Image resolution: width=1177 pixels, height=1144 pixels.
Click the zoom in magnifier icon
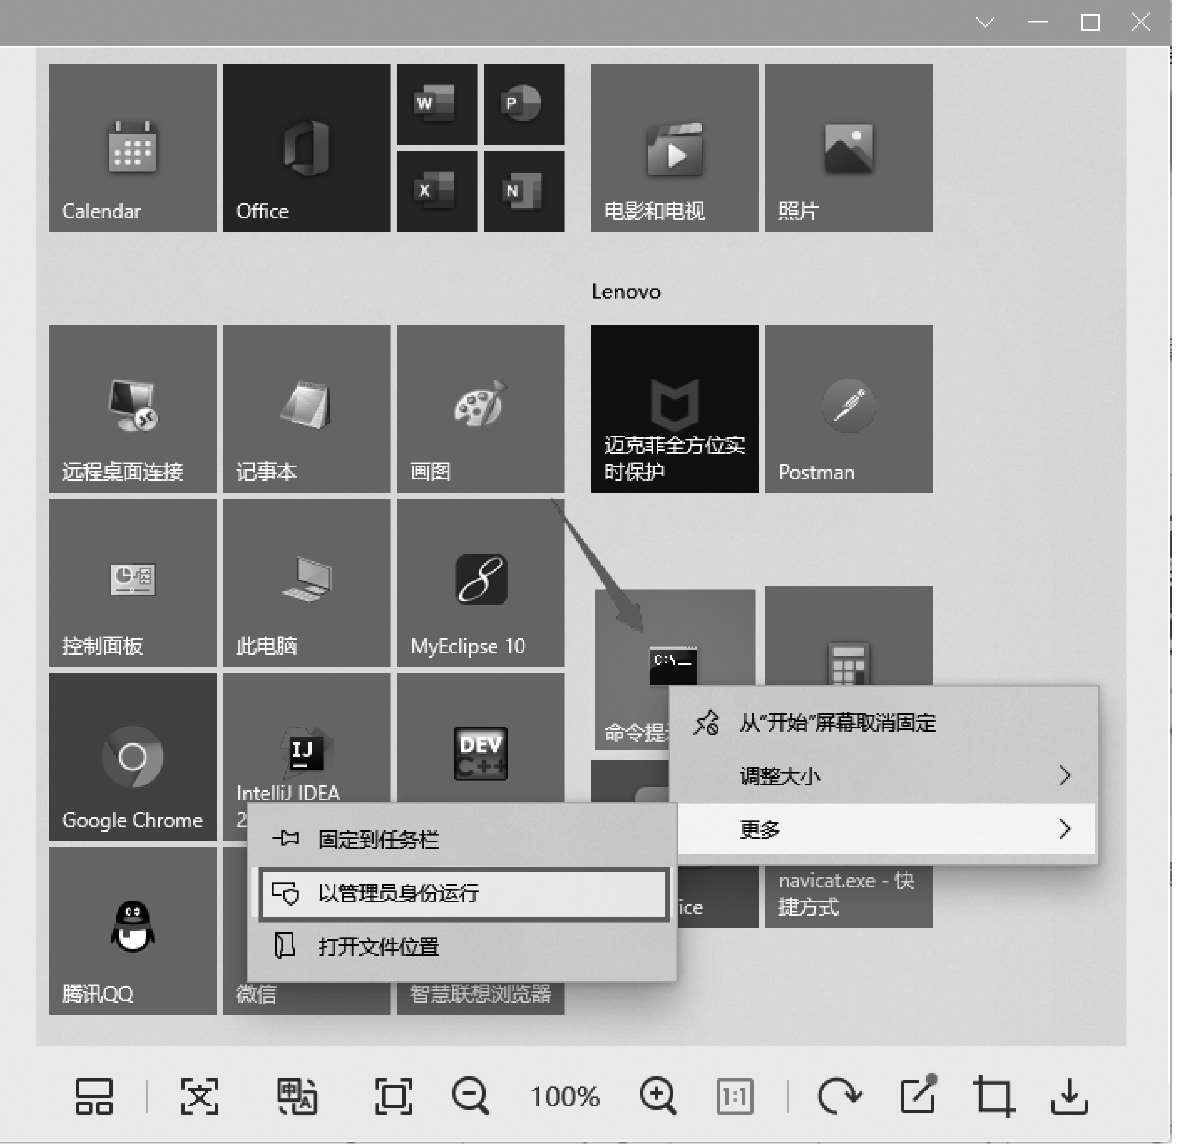657,1096
